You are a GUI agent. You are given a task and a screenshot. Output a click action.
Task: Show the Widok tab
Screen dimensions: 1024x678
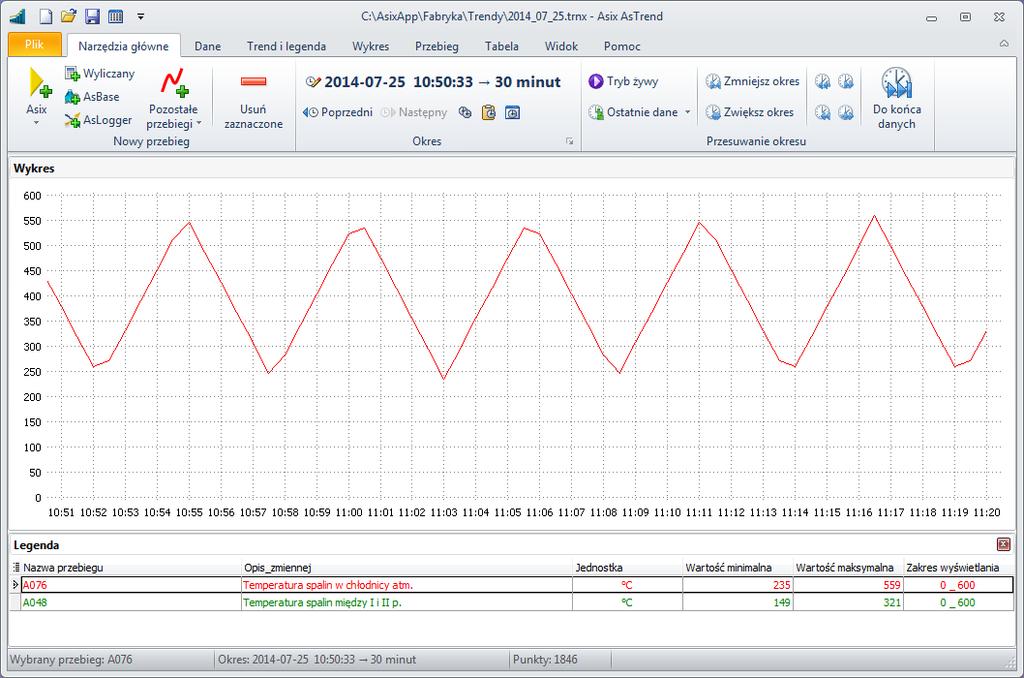pyautogui.click(x=561, y=46)
